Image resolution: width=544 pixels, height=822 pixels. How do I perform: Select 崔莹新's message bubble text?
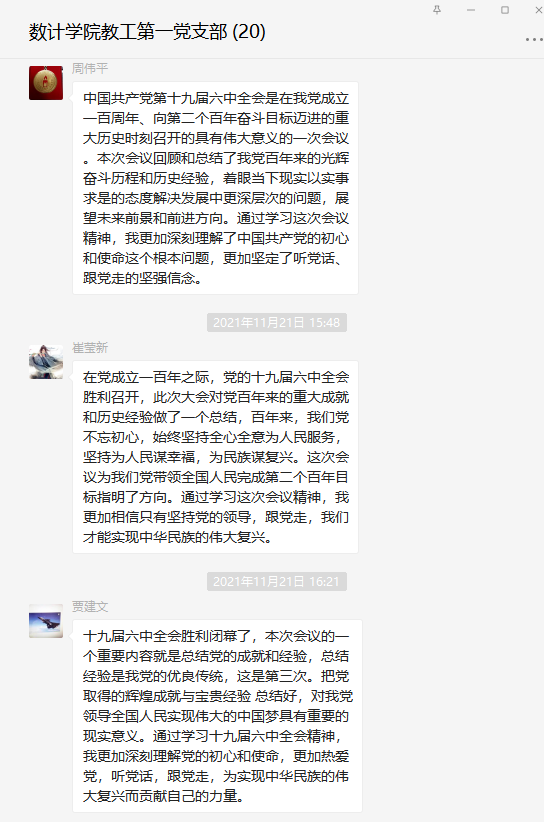[x=215, y=457]
